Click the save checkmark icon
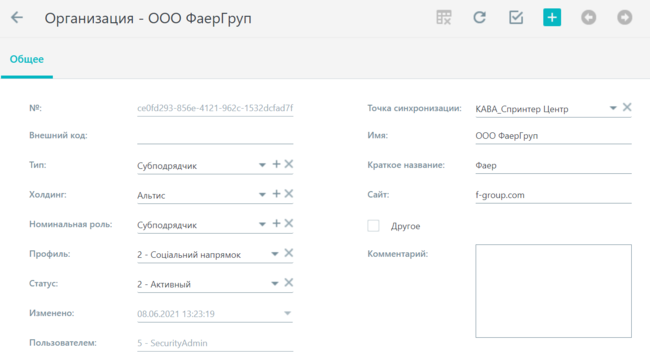 [x=516, y=17]
